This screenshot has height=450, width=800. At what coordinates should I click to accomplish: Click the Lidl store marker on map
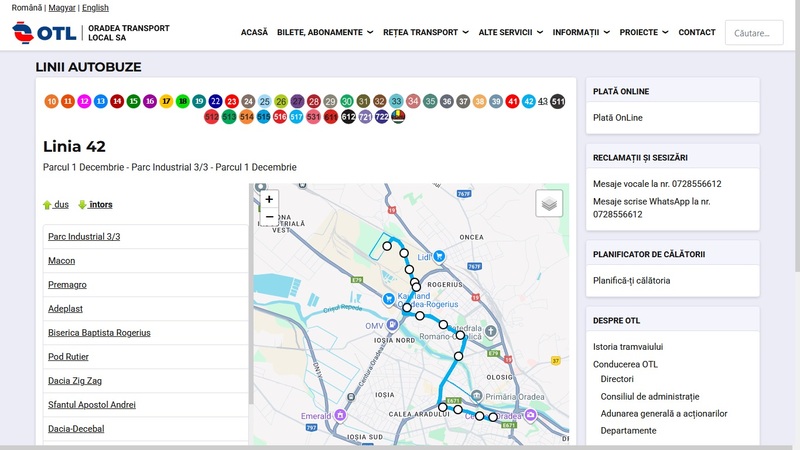439,256
